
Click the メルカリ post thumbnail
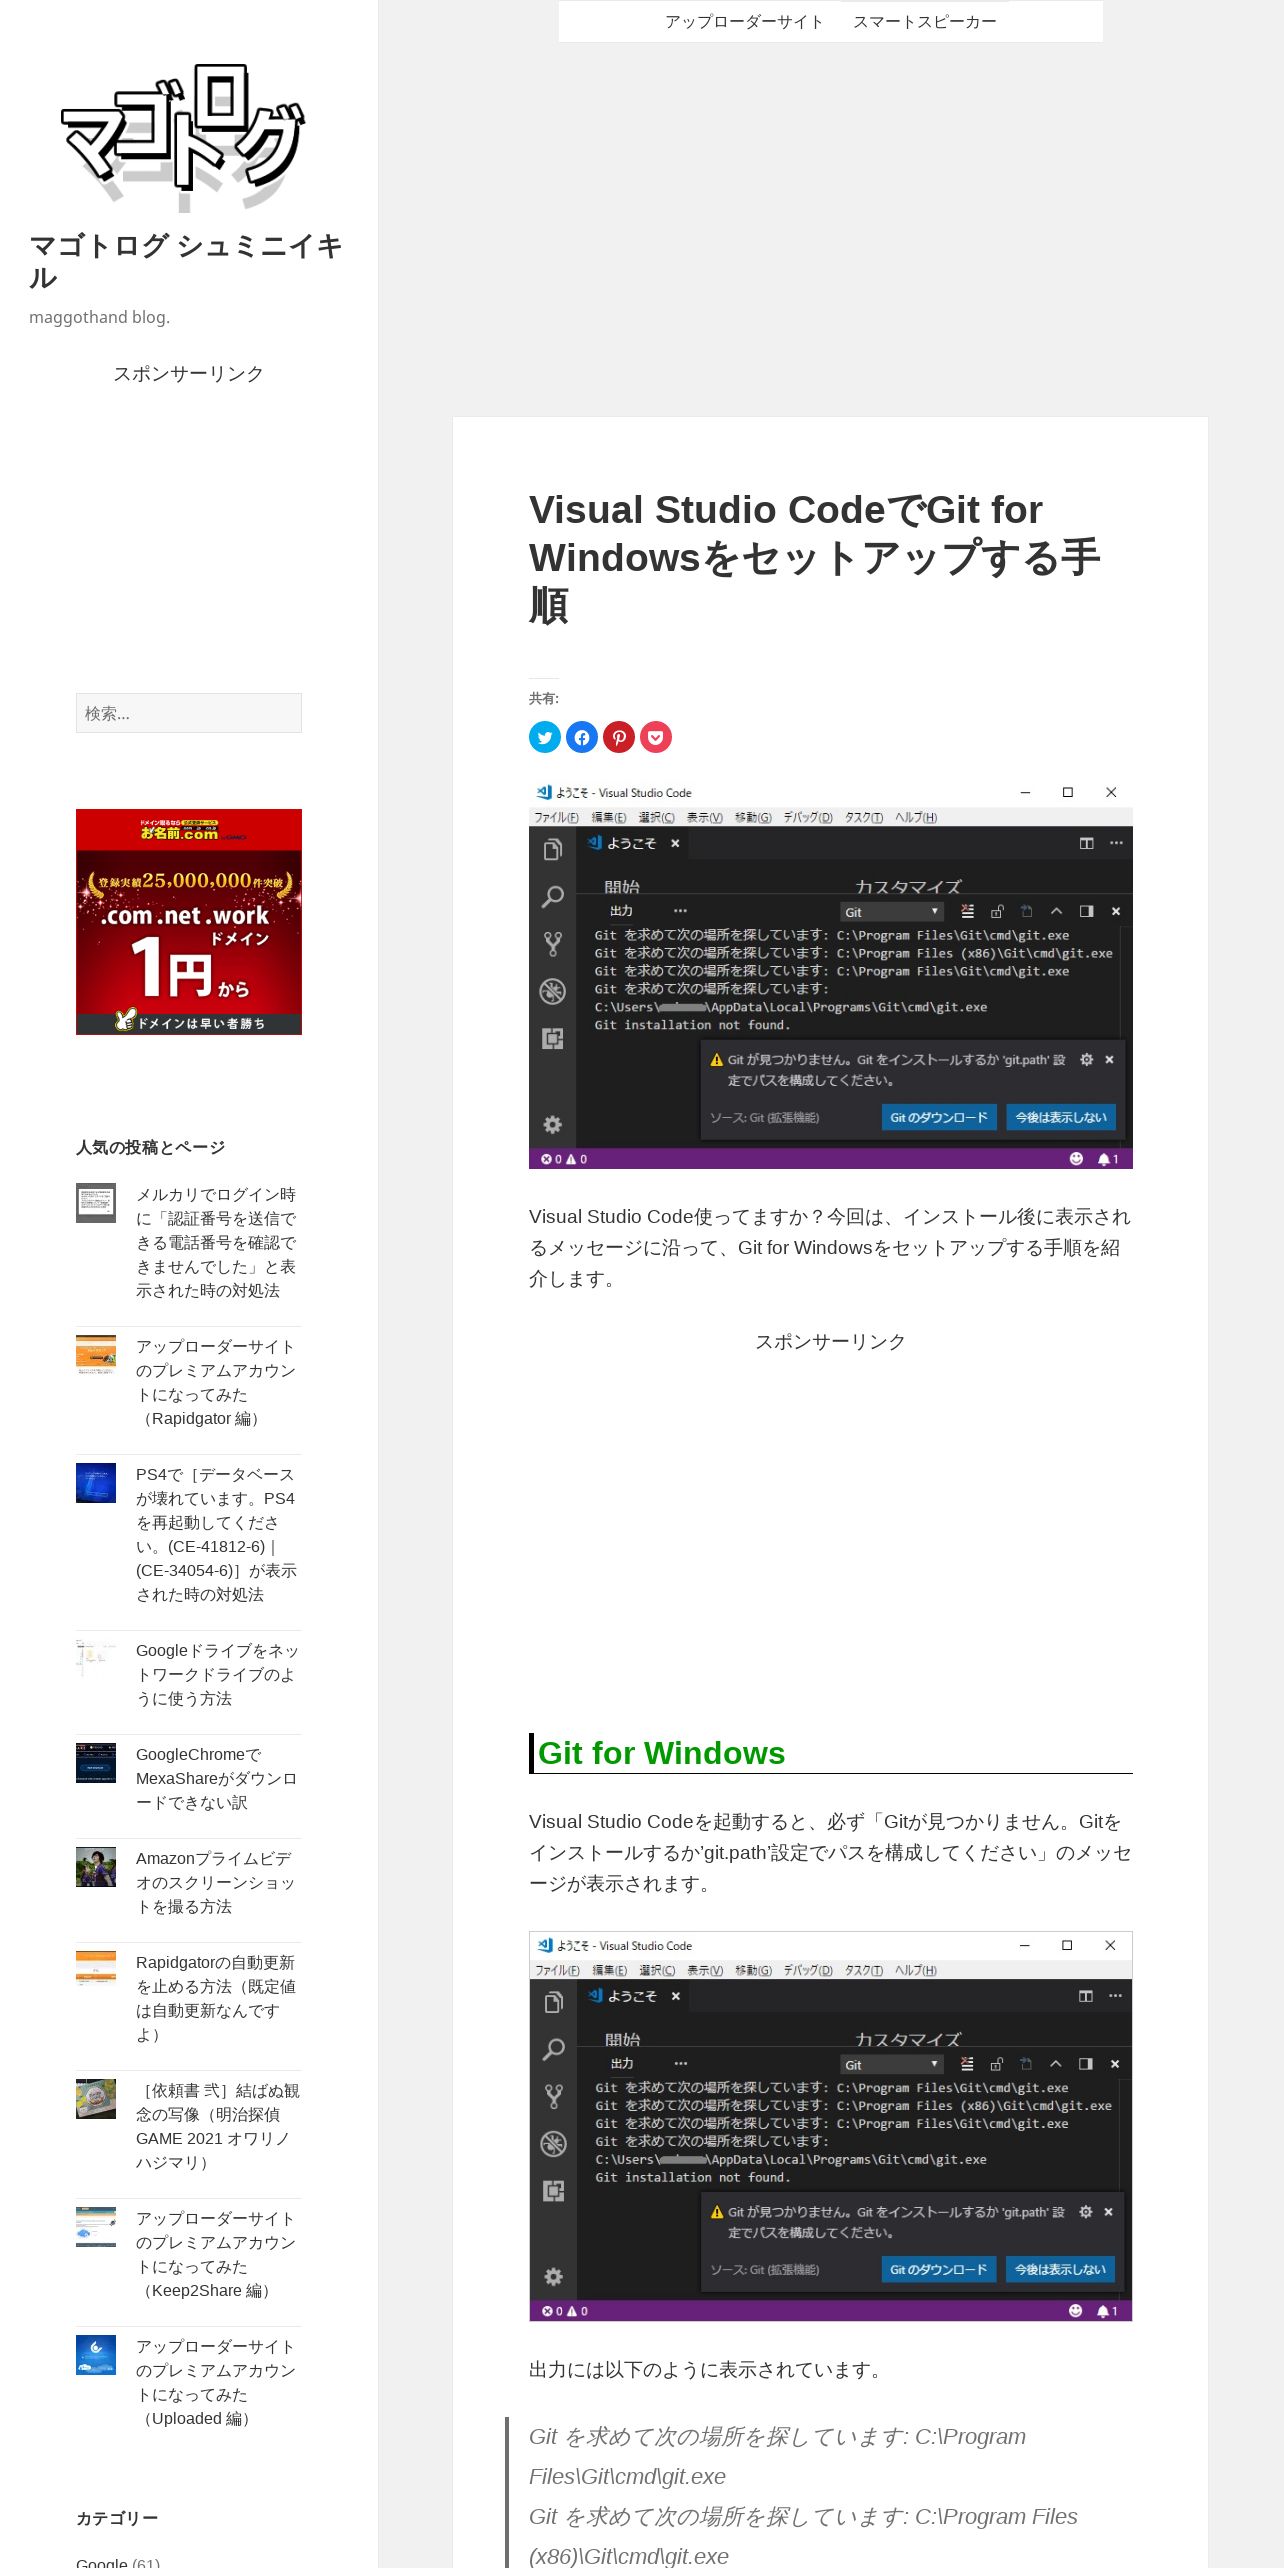96,1203
